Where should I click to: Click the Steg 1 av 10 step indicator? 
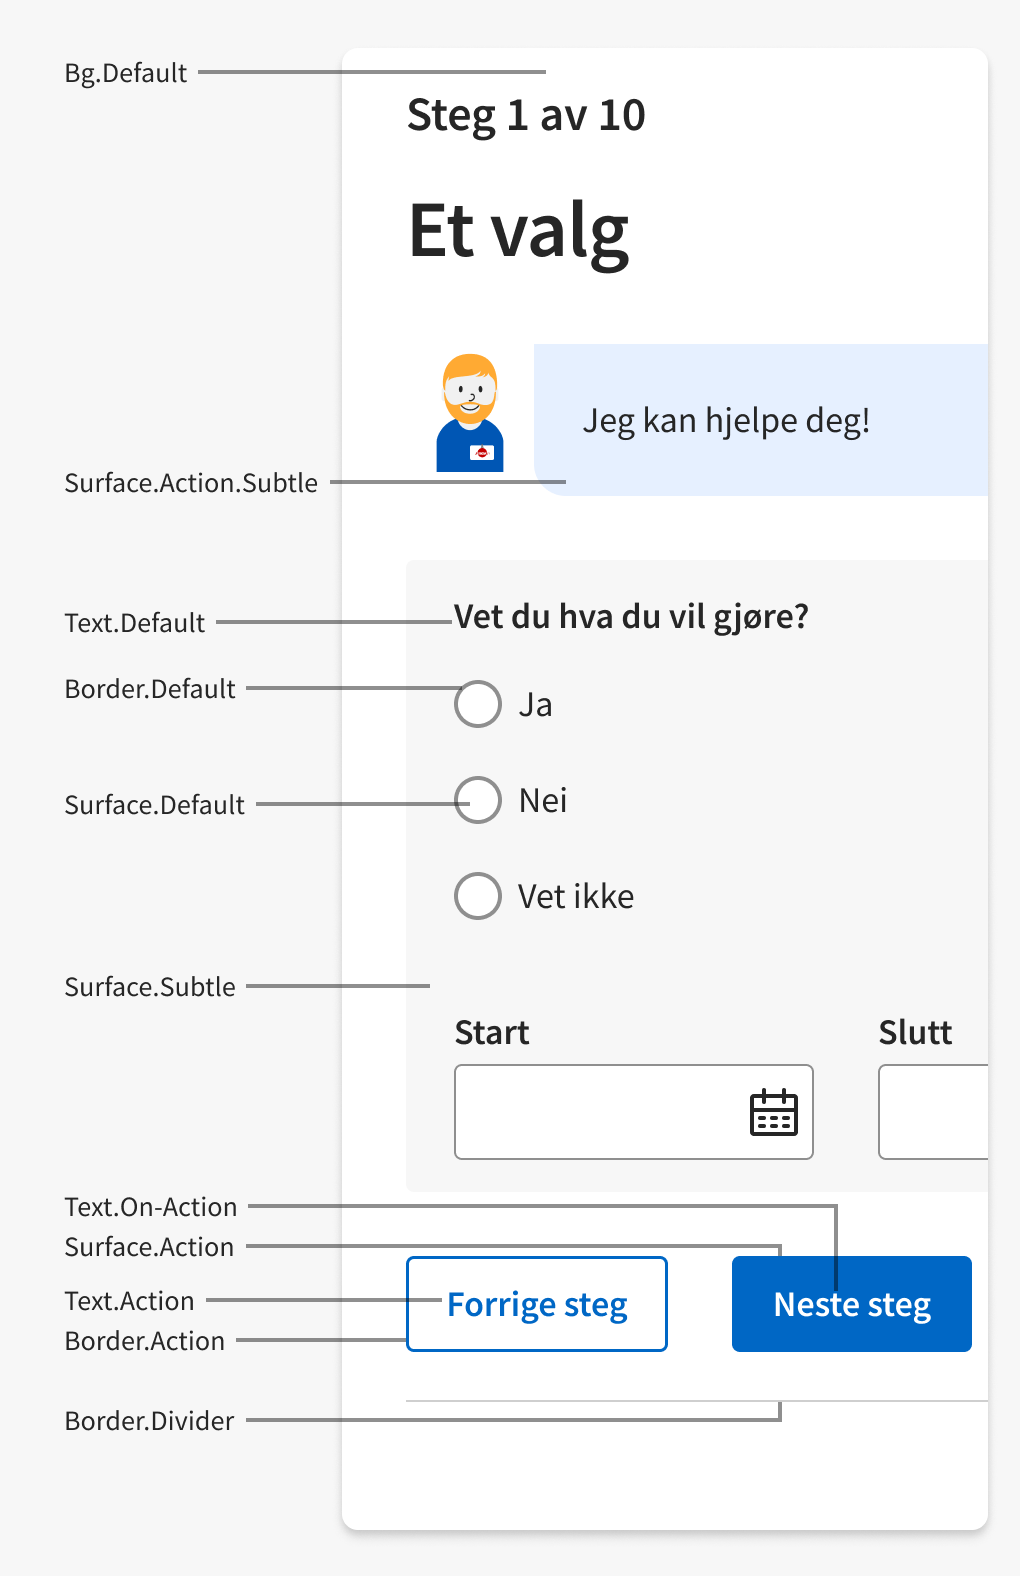[x=526, y=115]
